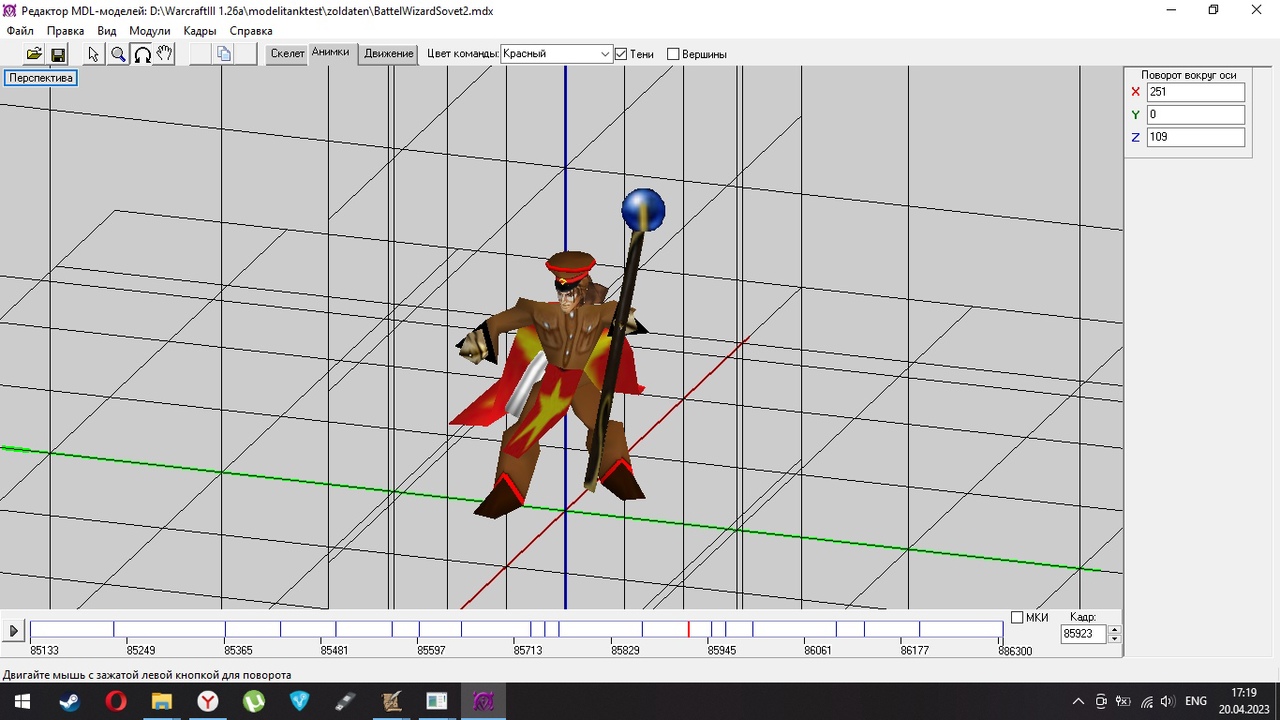Open the Файл menu

tap(20, 31)
